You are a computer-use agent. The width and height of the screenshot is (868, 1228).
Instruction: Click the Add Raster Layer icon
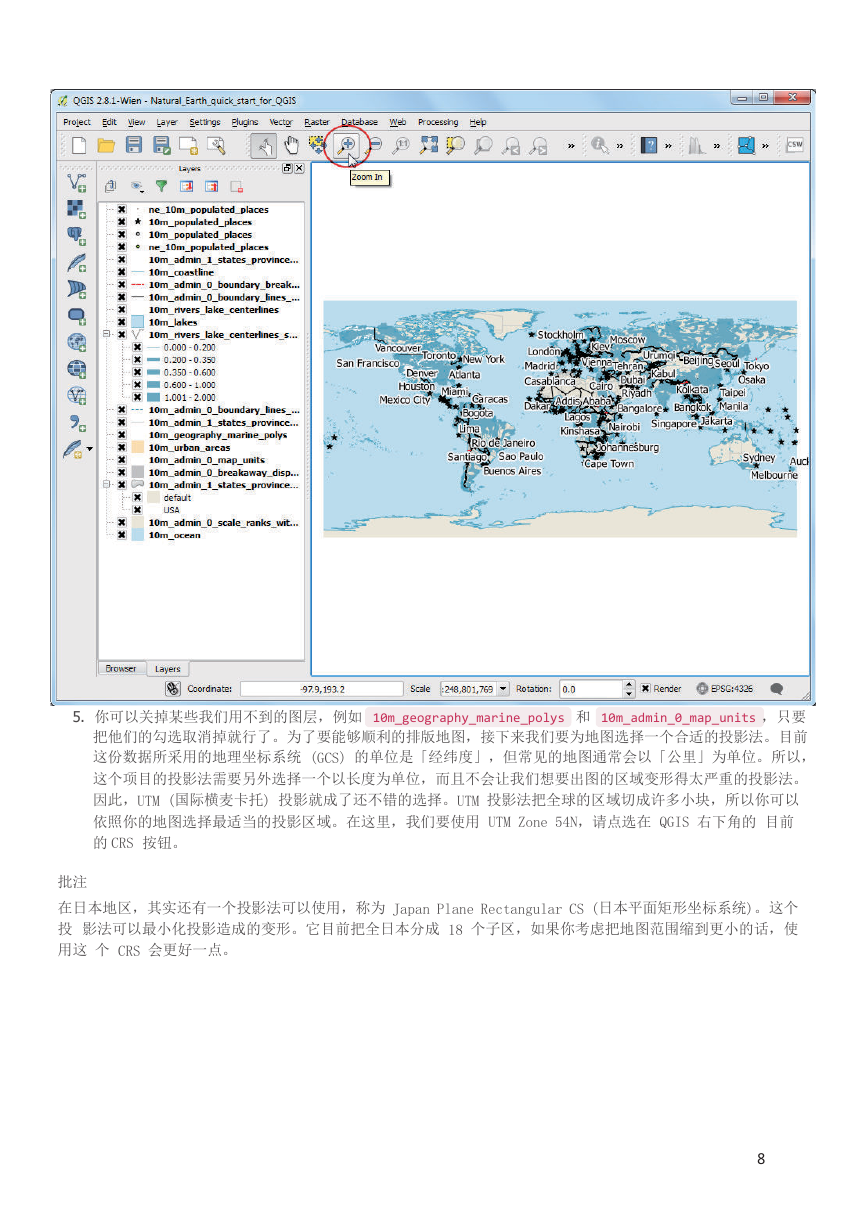(x=77, y=210)
